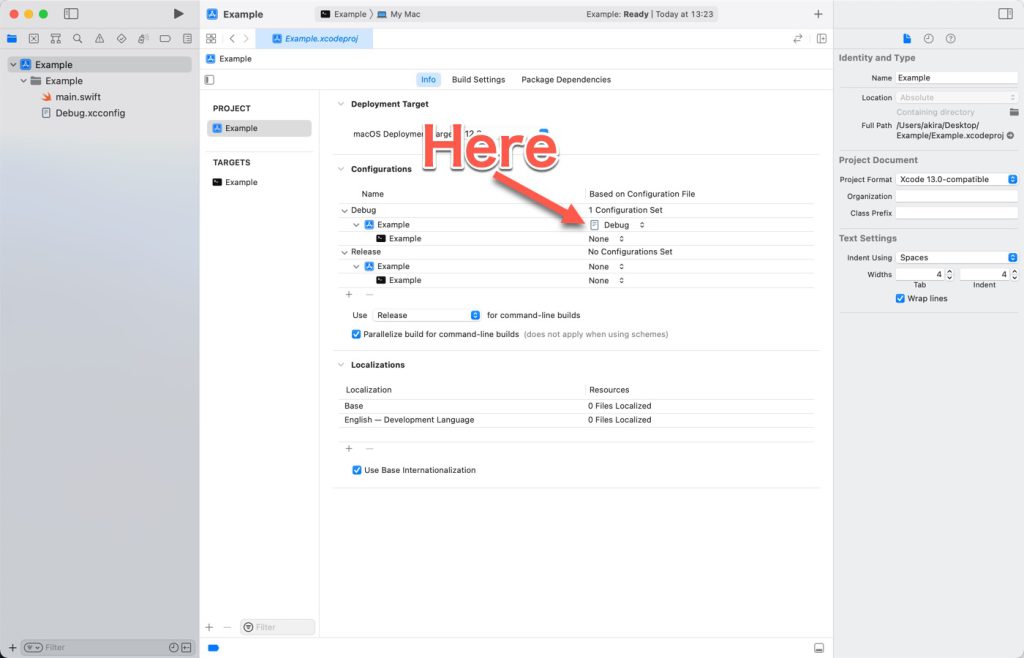Open the Breakpoint navigator
The image size is (1024, 658).
click(165, 39)
